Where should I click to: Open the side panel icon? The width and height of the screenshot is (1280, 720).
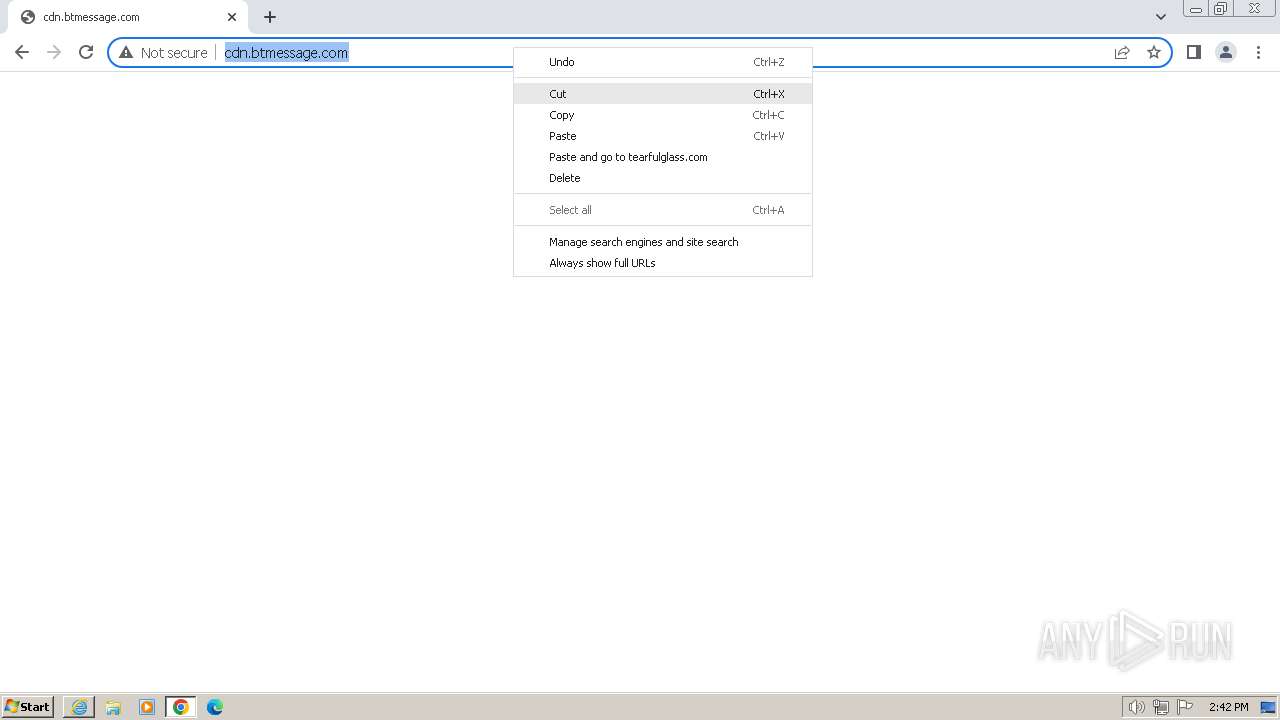pos(1194,52)
